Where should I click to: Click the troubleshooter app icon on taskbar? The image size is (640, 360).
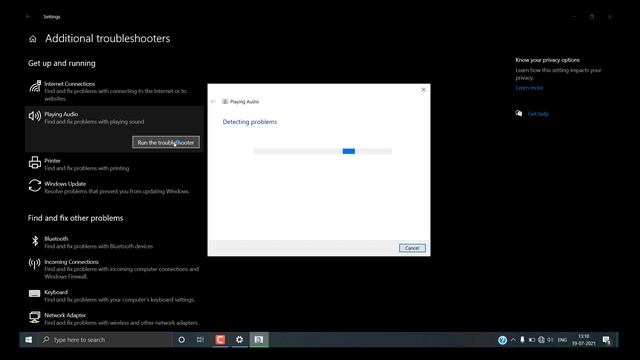[259, 340]
